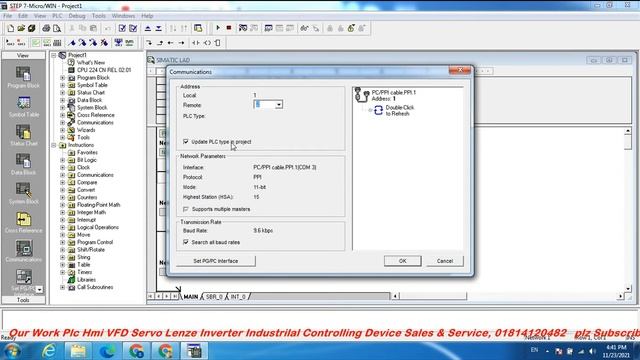640x360 pixels.
Task: Click the volume tray icon
Action: [592, 351]
